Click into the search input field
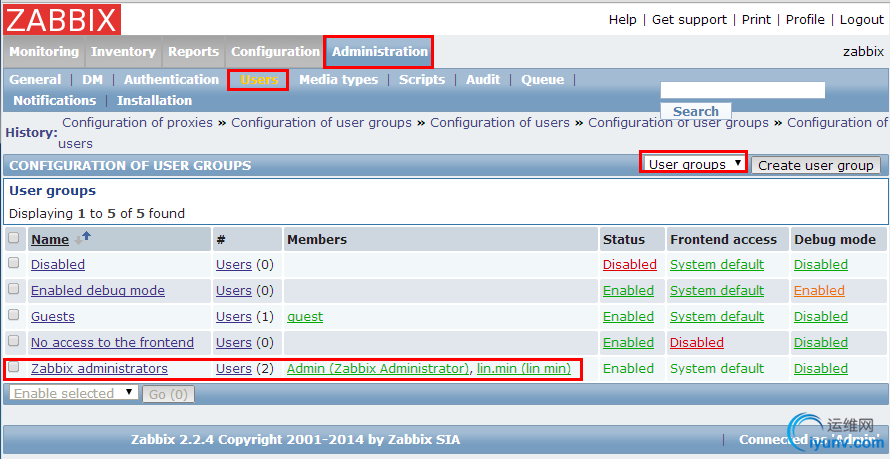The height and width of the screenshot is (459, 890). [742, 90]
